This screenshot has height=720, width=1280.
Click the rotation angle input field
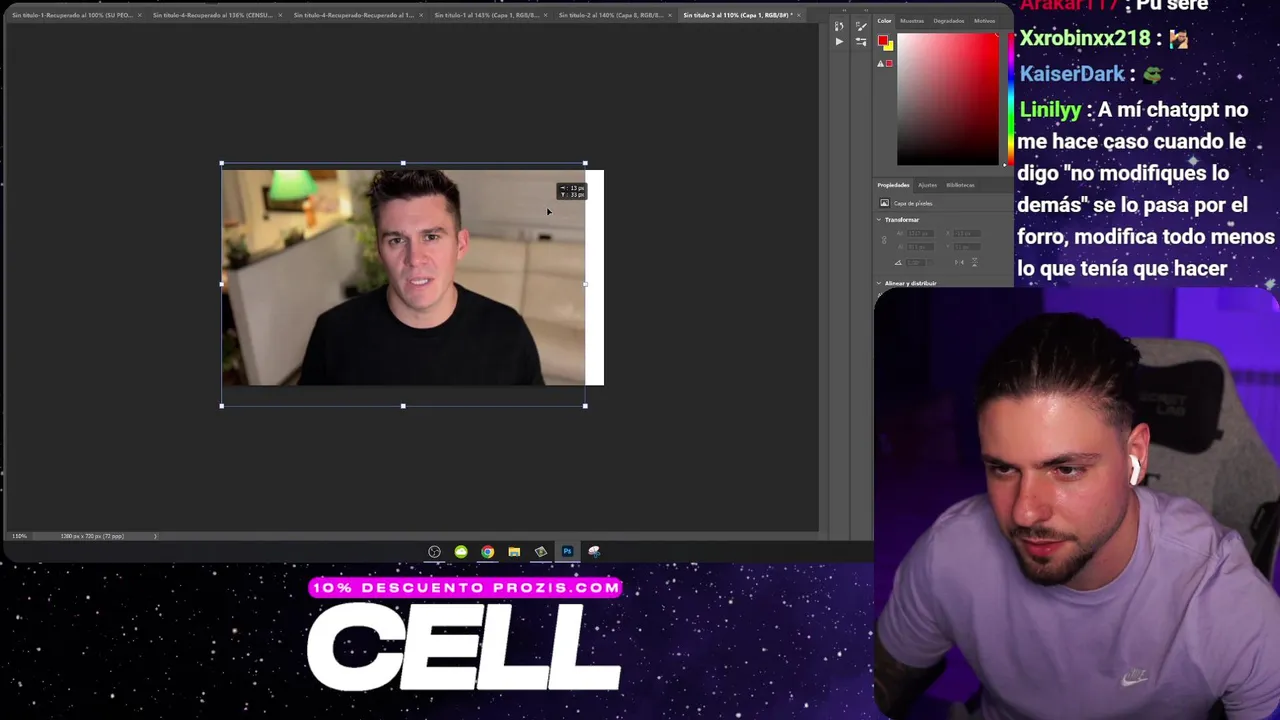[917, 262]
